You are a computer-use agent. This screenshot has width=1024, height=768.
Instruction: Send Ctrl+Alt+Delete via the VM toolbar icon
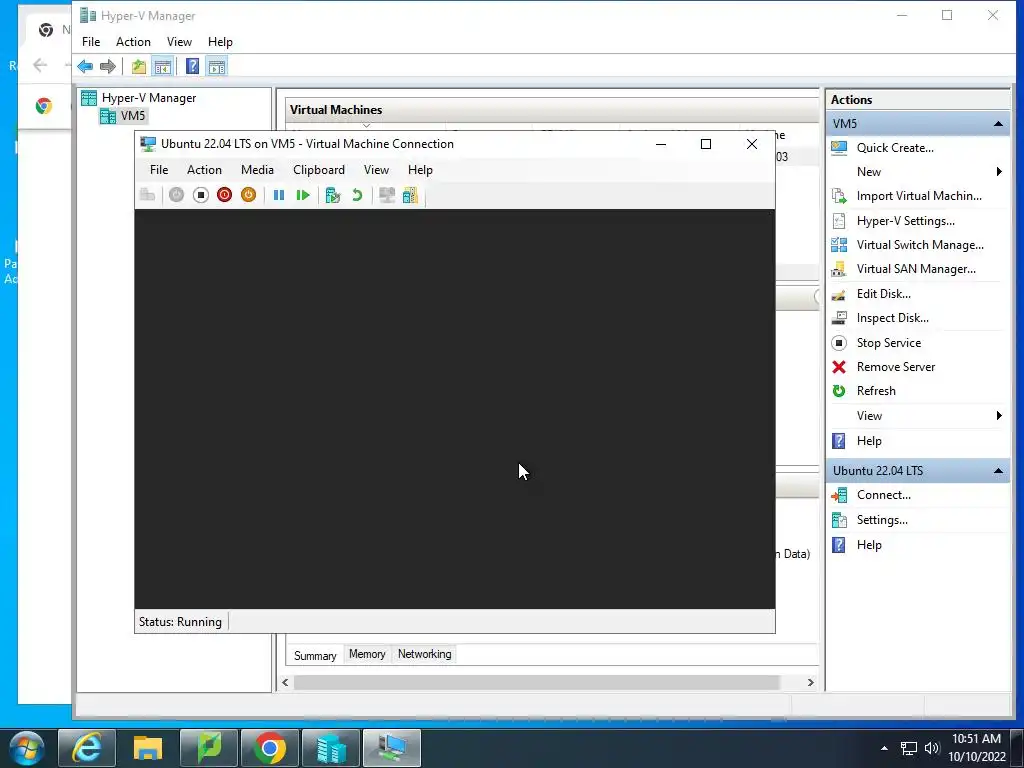[x=148, y=195]
